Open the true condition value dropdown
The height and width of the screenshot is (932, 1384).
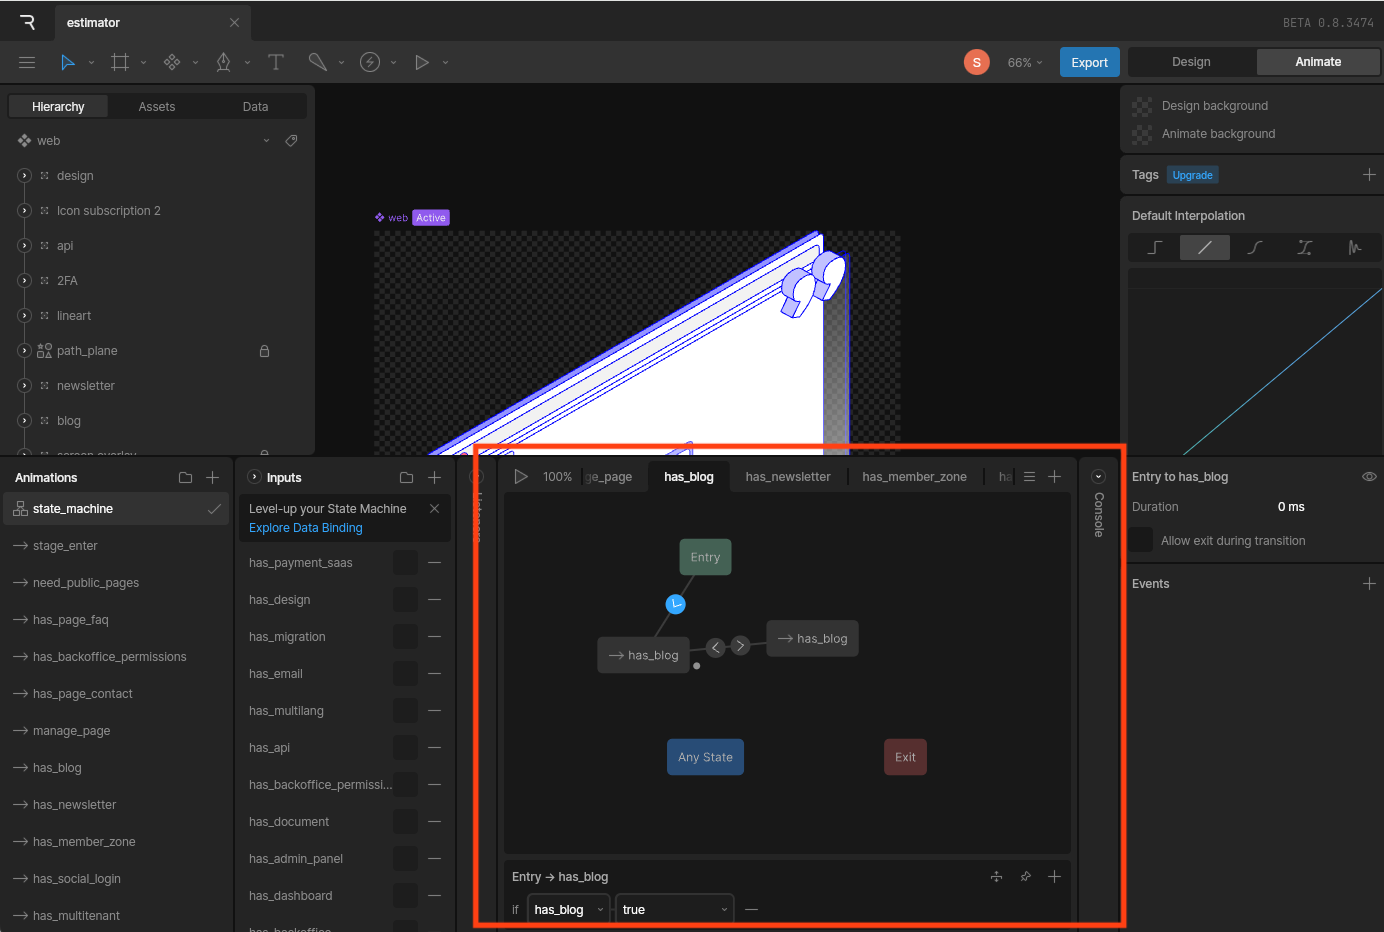674,909
